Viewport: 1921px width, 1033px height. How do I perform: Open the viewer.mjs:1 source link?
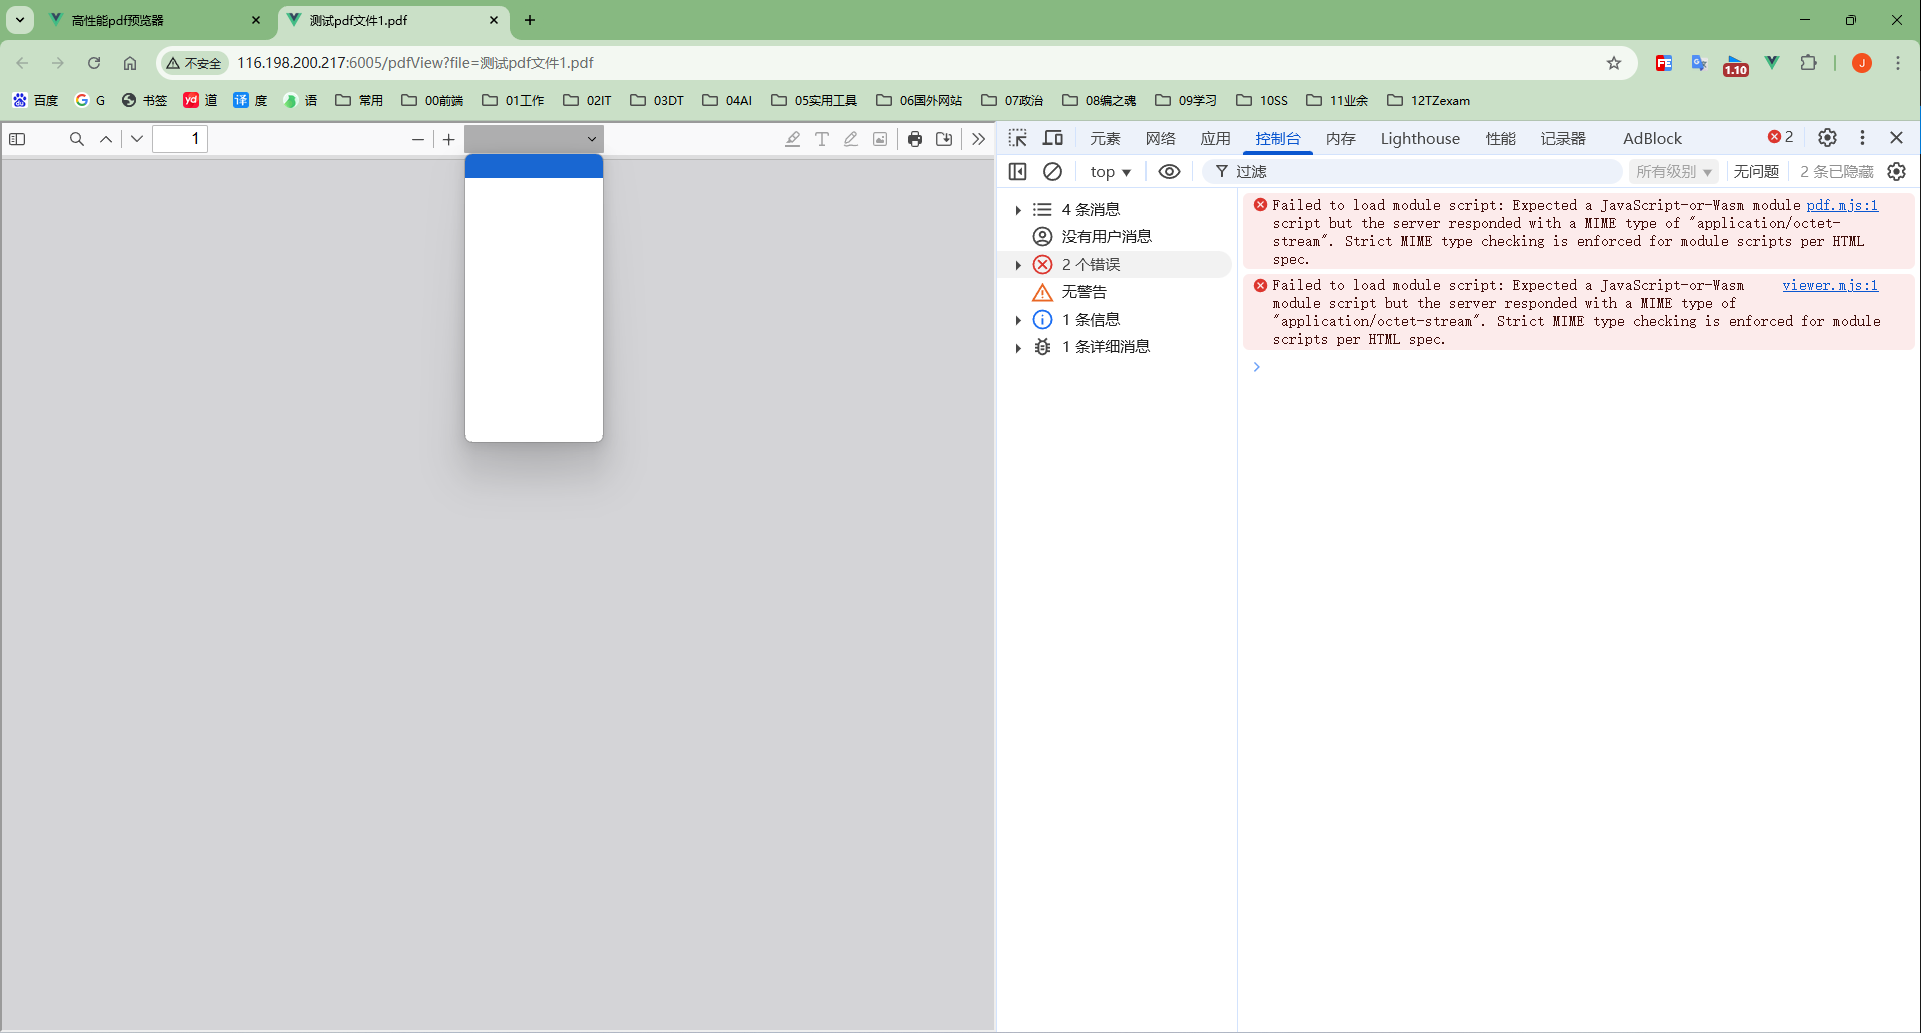click(1830, 285)
